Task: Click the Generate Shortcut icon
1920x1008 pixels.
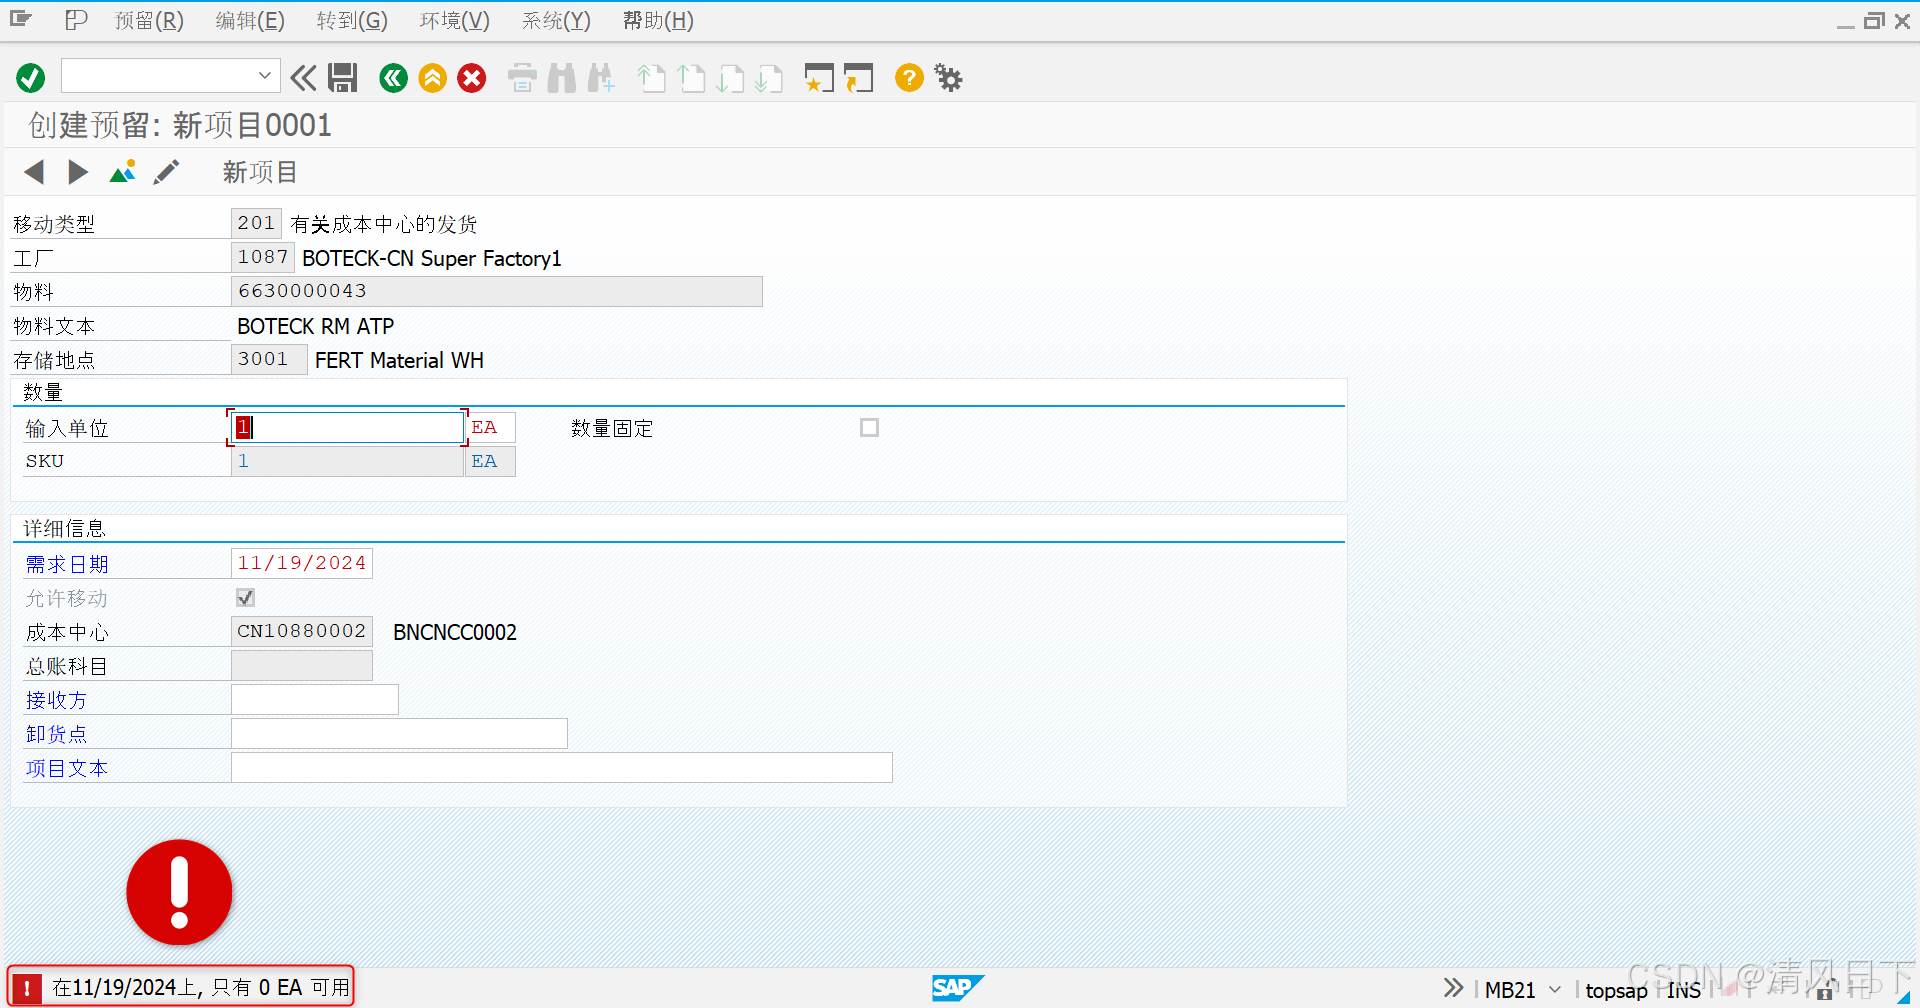Action: click(x=858, y=78)
